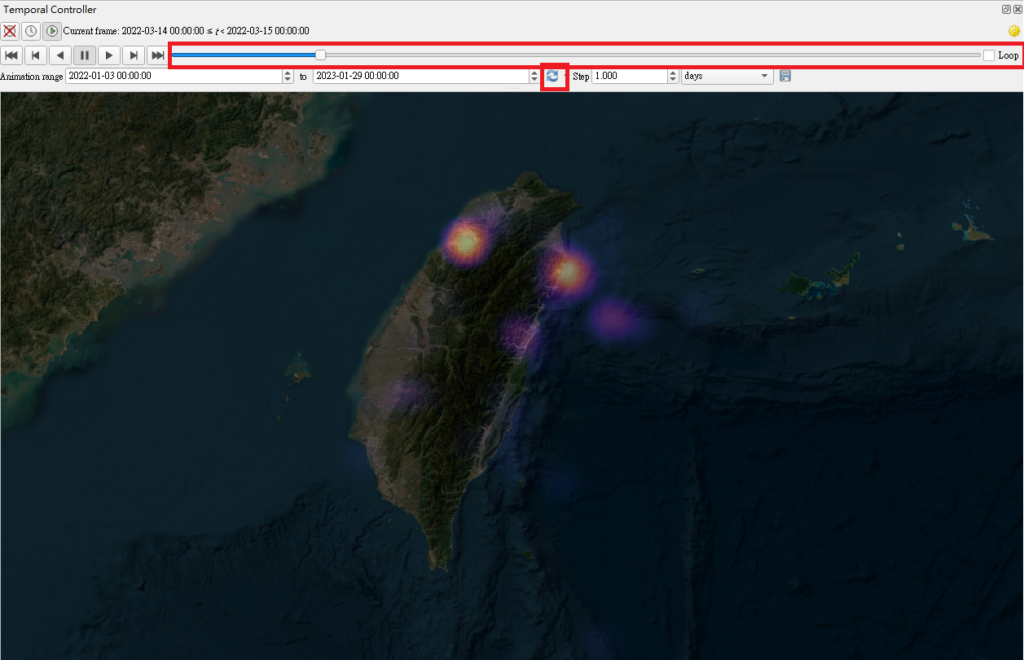Export animation with the save icon
Viewport: 1024px width, 660px height.
point(785,76)
